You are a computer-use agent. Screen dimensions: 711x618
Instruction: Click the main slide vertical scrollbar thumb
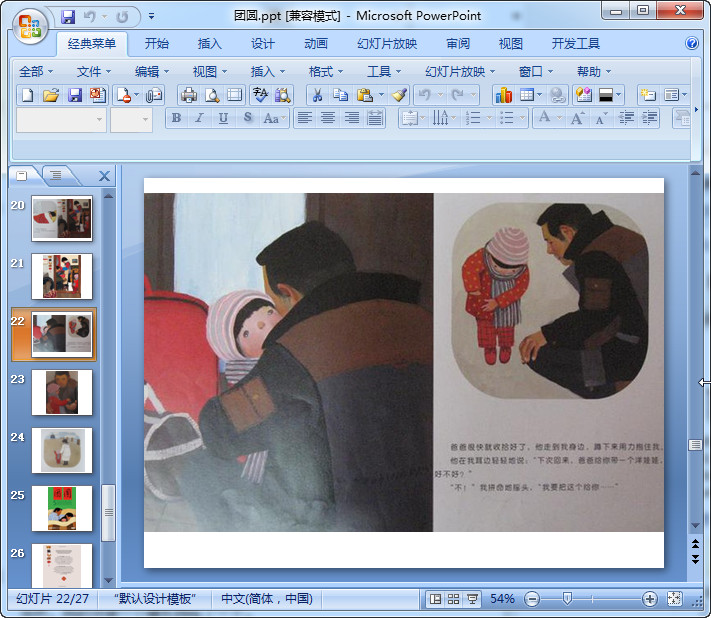point(695,445)
